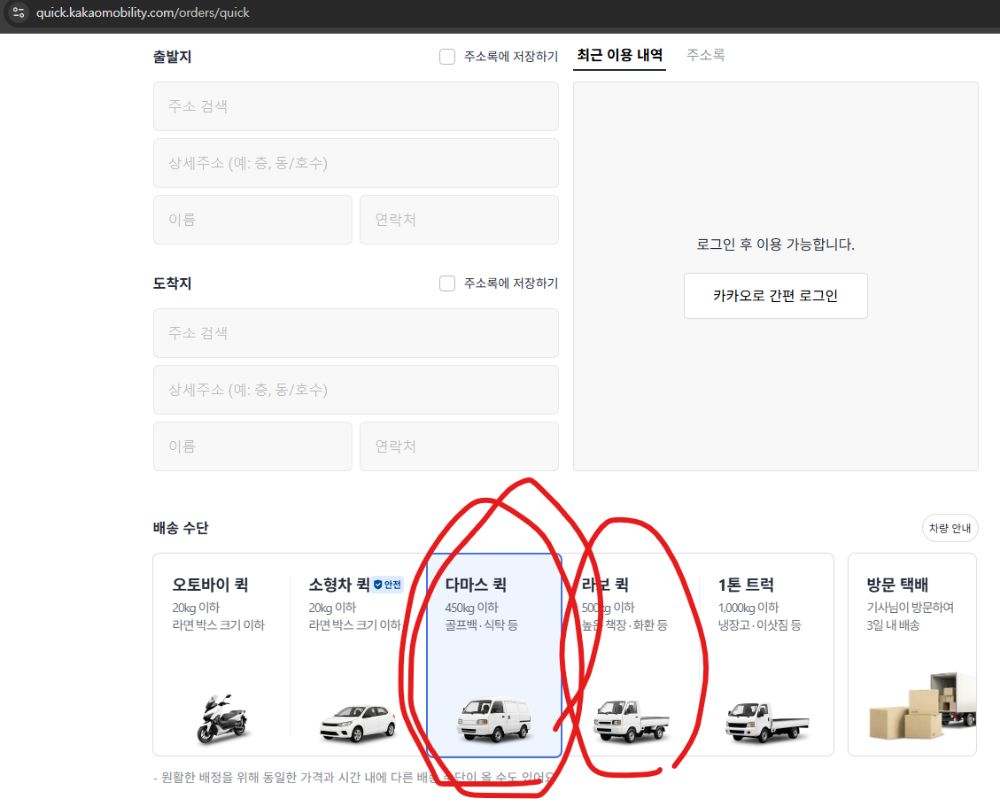The width and height of the screenshot is (1000, 809).
Task: Choose the 오토바이 퀵 title
Action: (x=210, y=584)
